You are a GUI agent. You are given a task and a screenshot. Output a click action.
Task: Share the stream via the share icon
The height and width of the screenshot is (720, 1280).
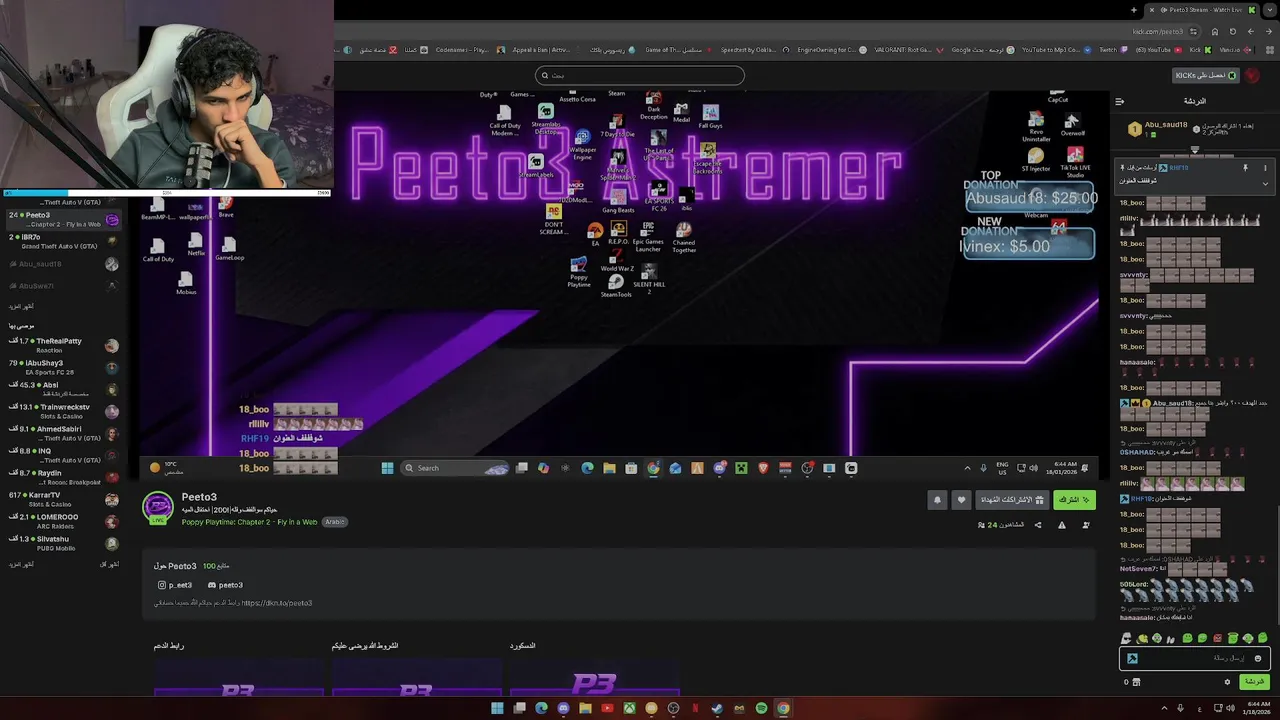(1038, 525)
